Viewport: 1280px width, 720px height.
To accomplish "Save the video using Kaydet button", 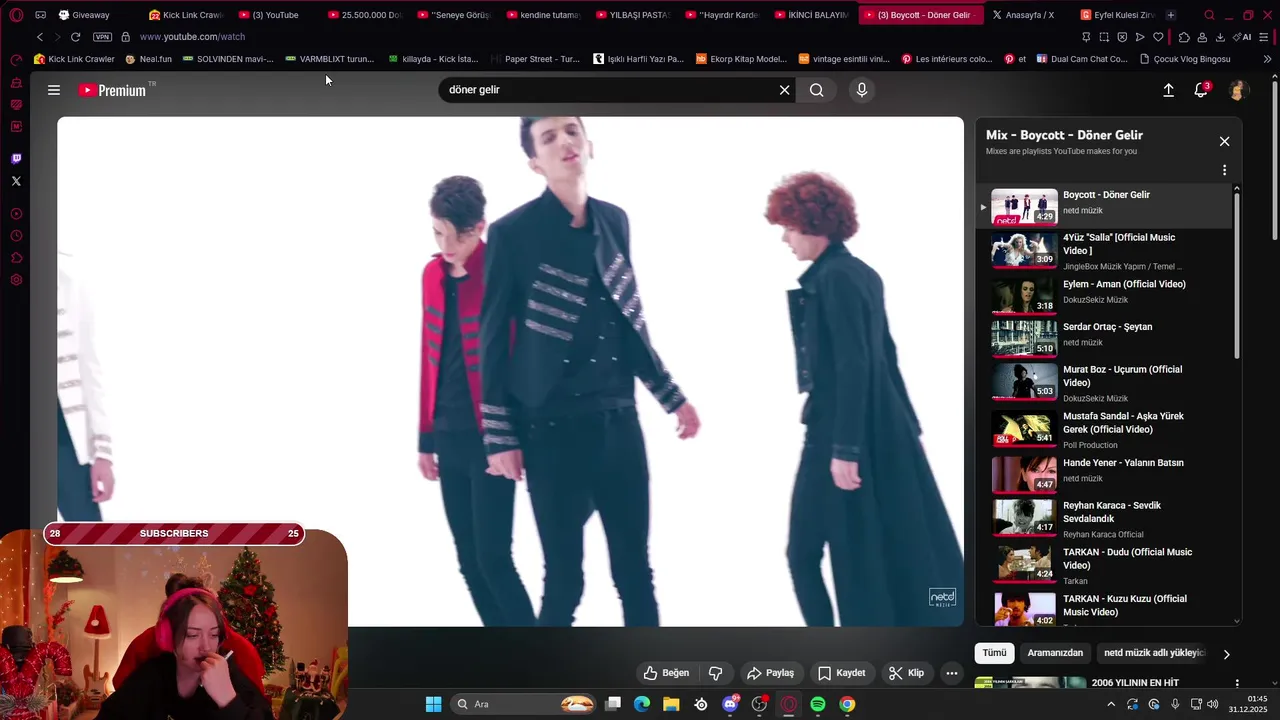I will (841, 673).
